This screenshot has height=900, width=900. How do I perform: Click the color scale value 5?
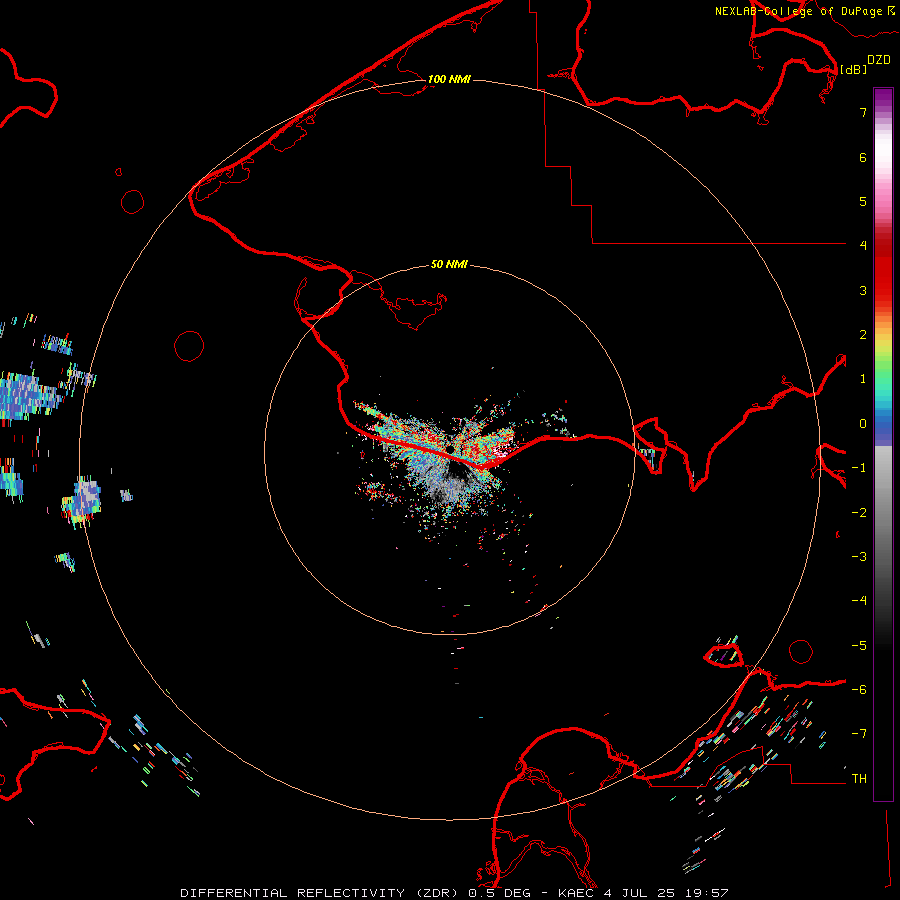click(x=863, y=201)
